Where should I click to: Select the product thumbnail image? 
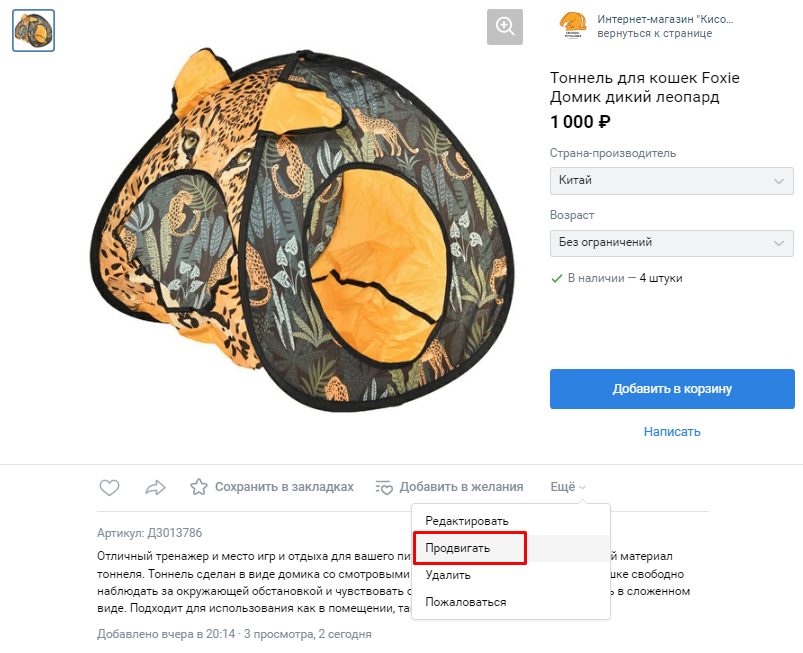pos(33,30)
